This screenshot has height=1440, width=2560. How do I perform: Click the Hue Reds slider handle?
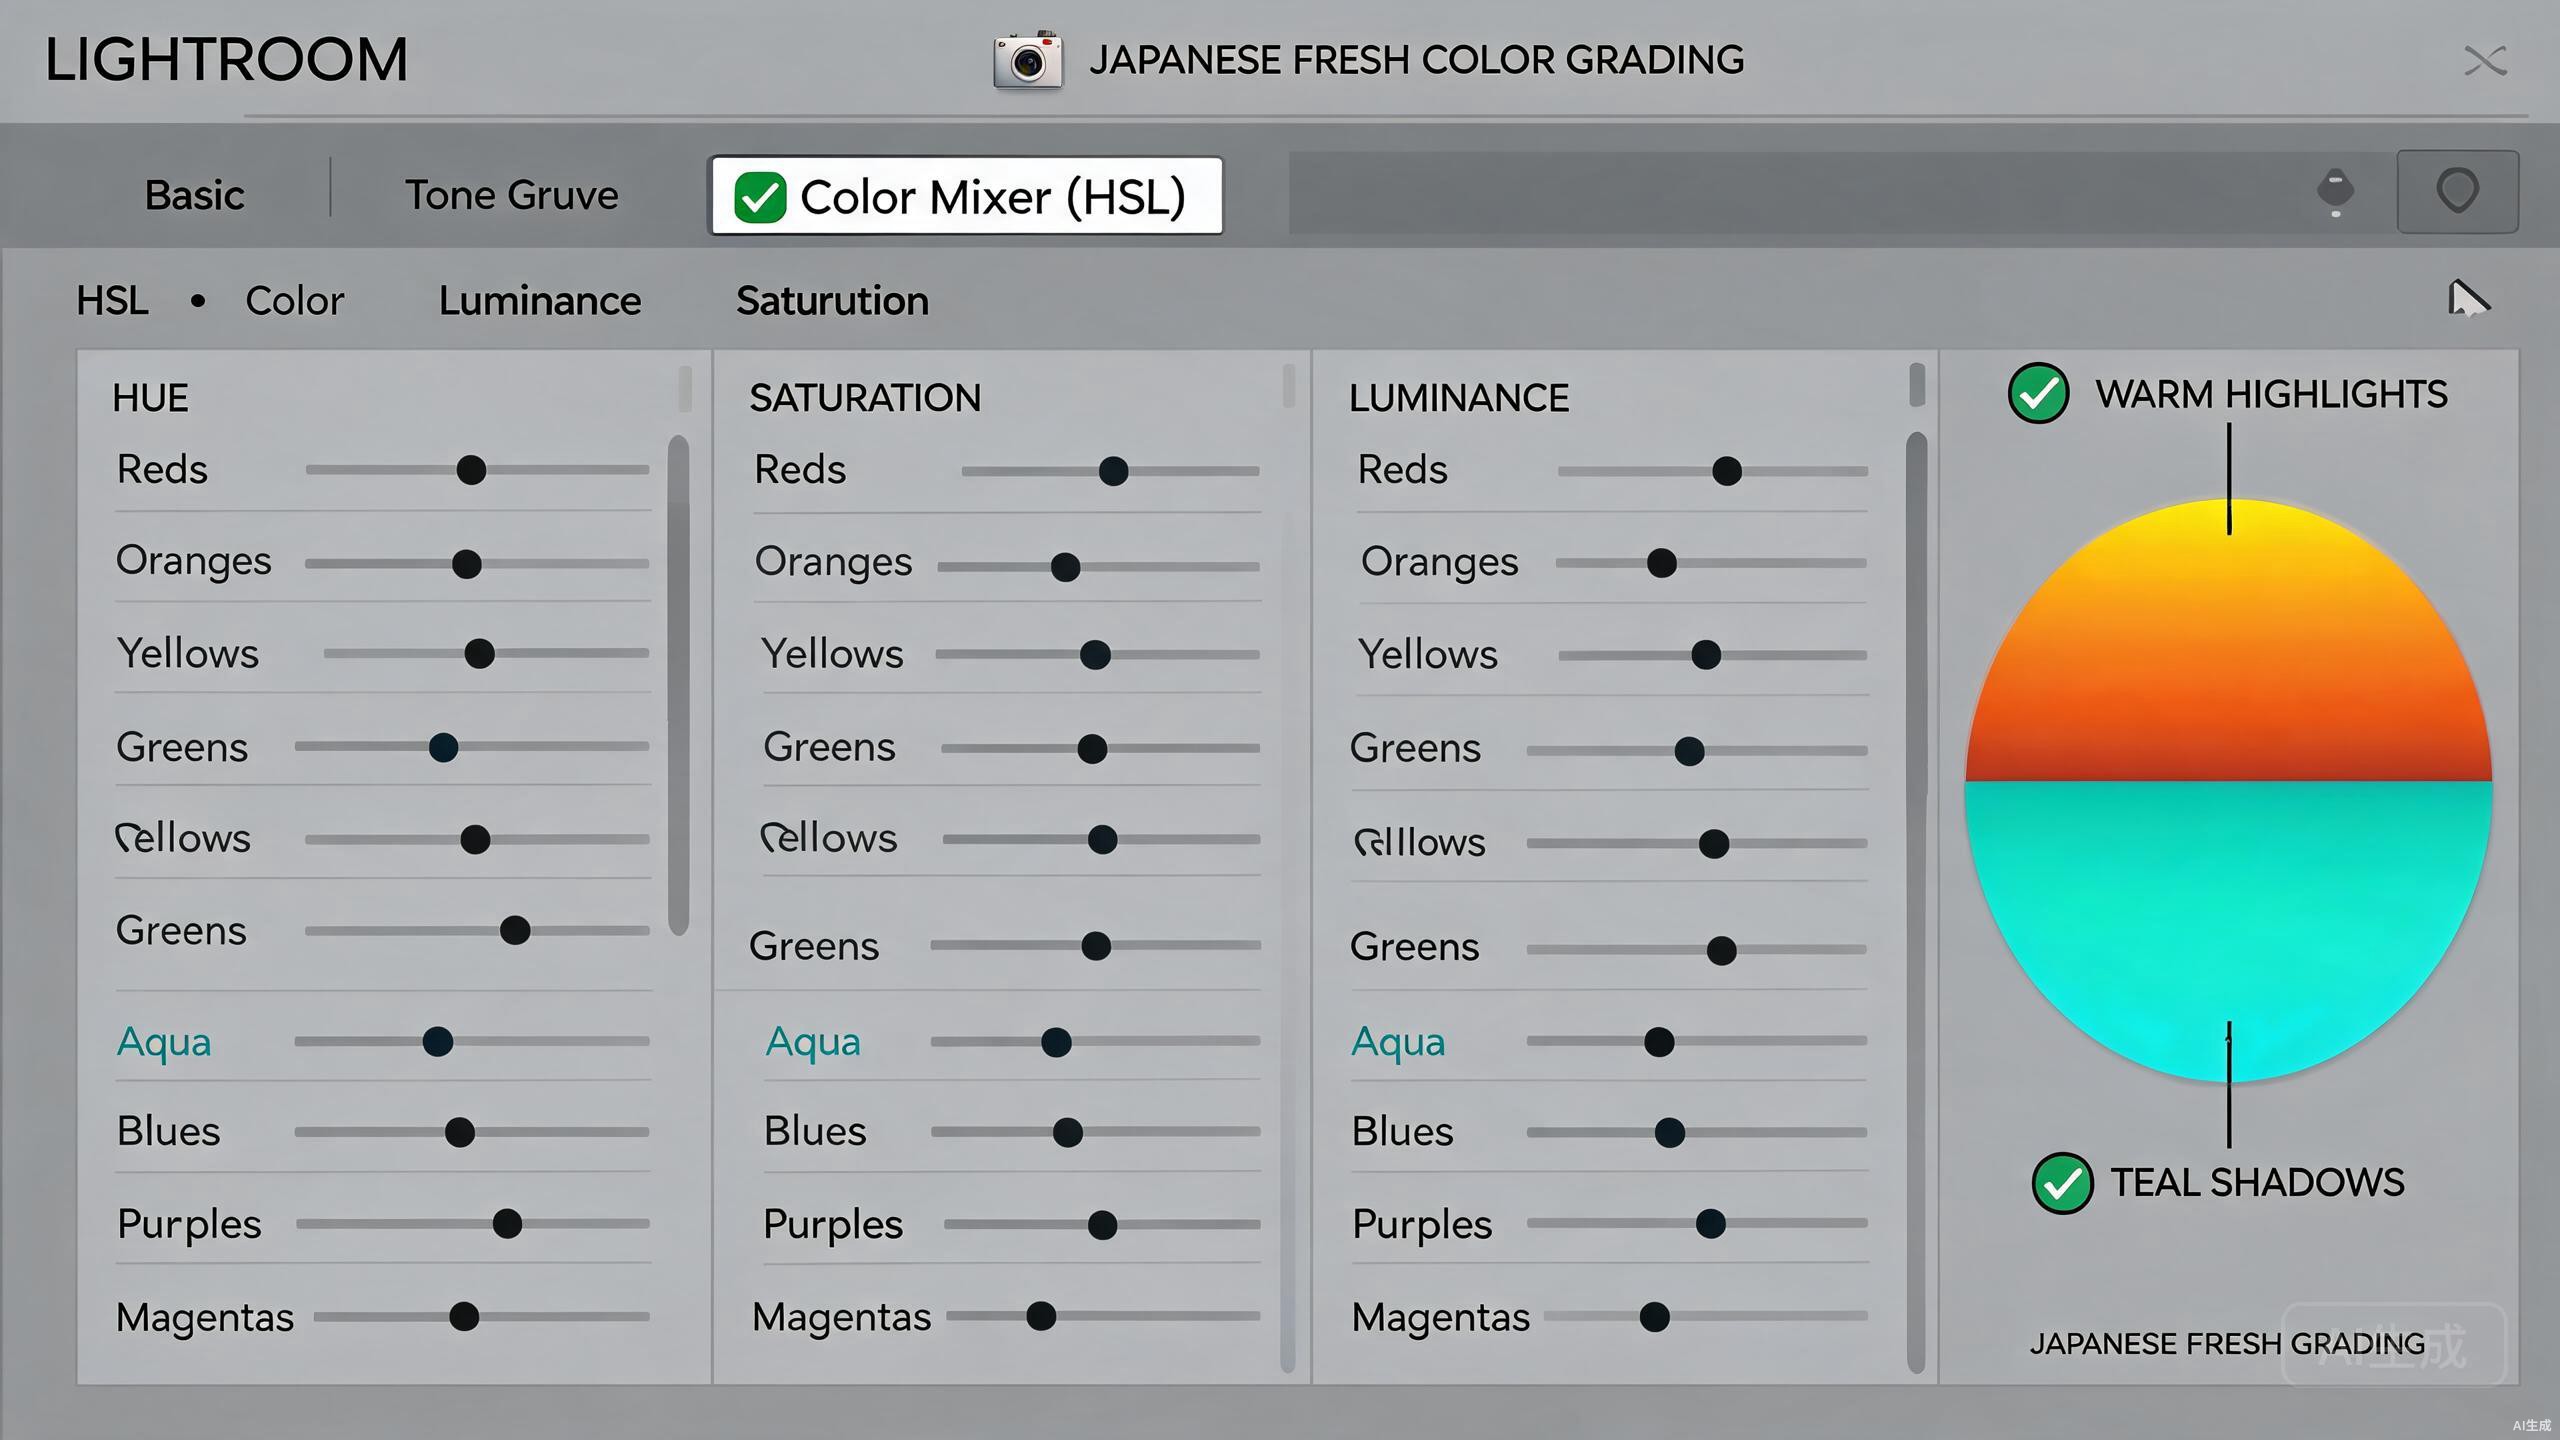pyautogui.click(x=471, y=470)
